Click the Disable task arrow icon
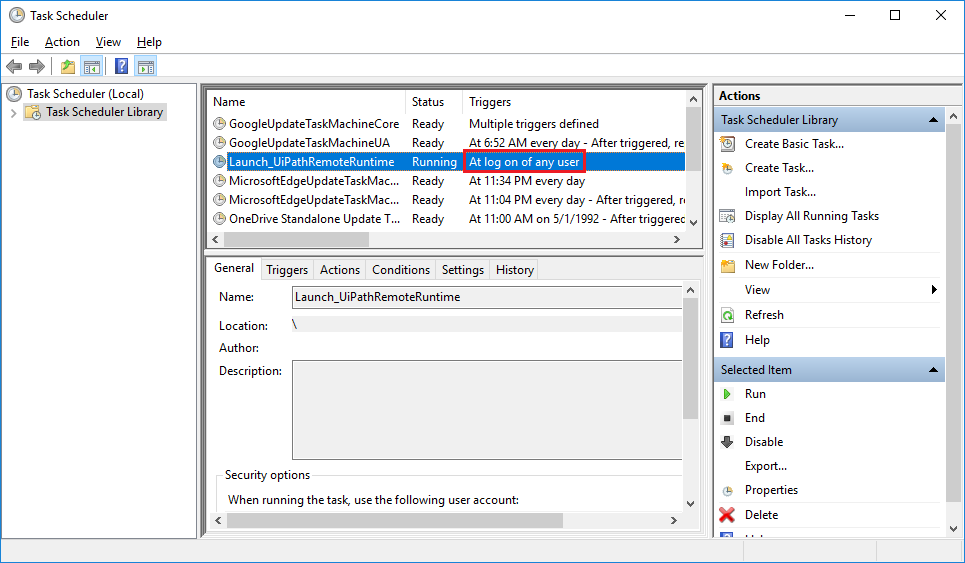Image resolution: width=965 pixels, height=563 pixels. (x=727, y=442)
